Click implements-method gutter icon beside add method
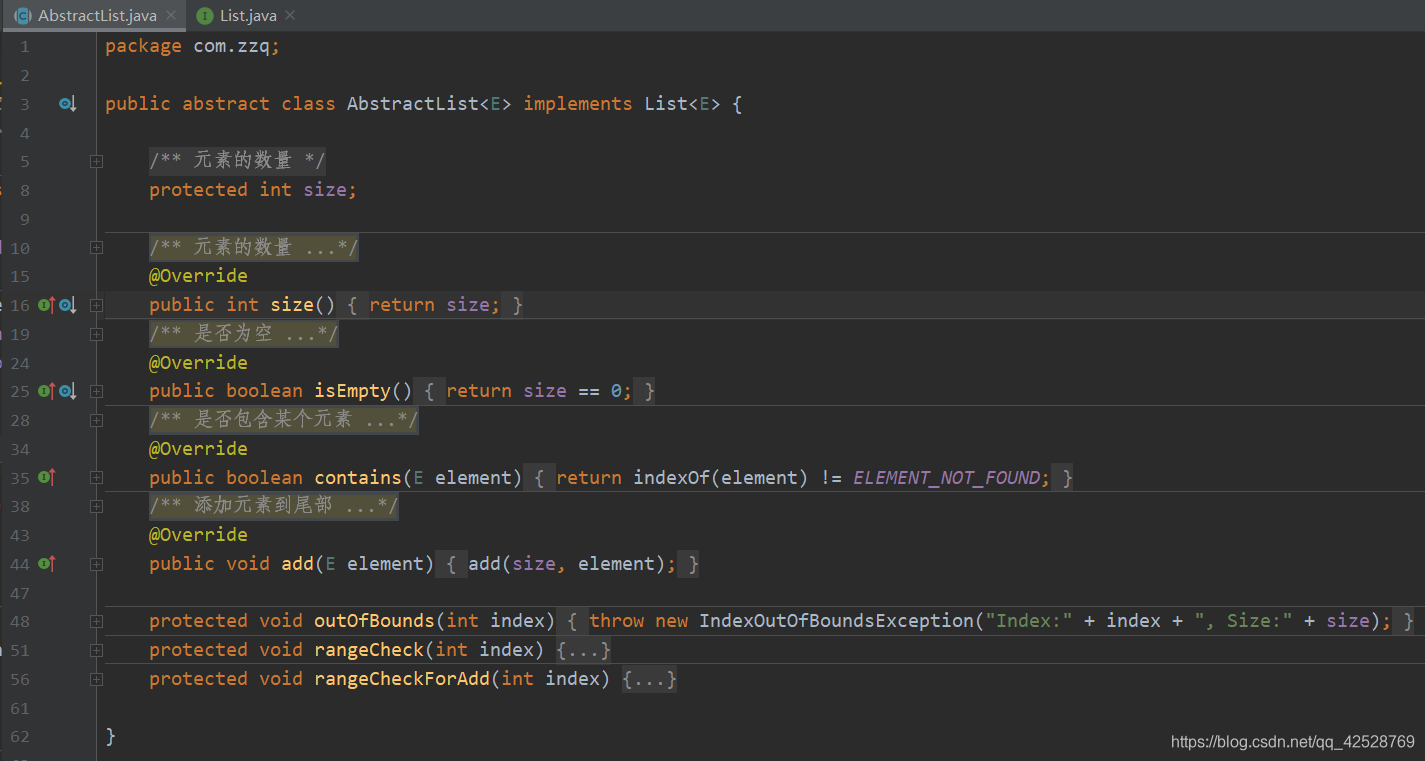The width and height of the screenshot is (1425, 761). [x=46, y=564]
